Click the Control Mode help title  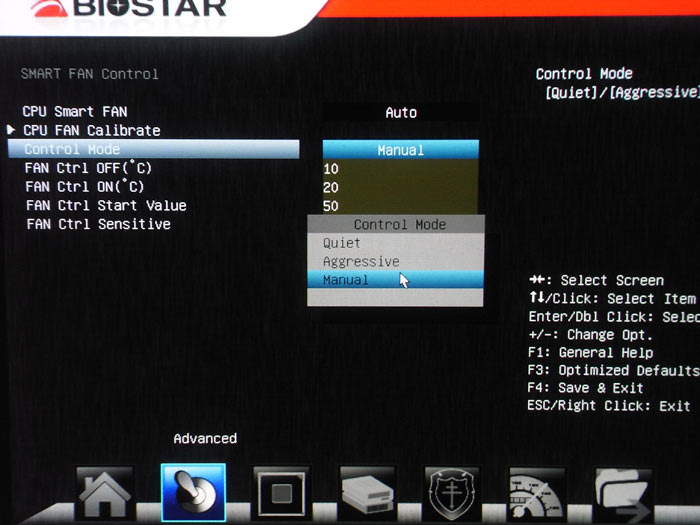[x=584, y=74]
